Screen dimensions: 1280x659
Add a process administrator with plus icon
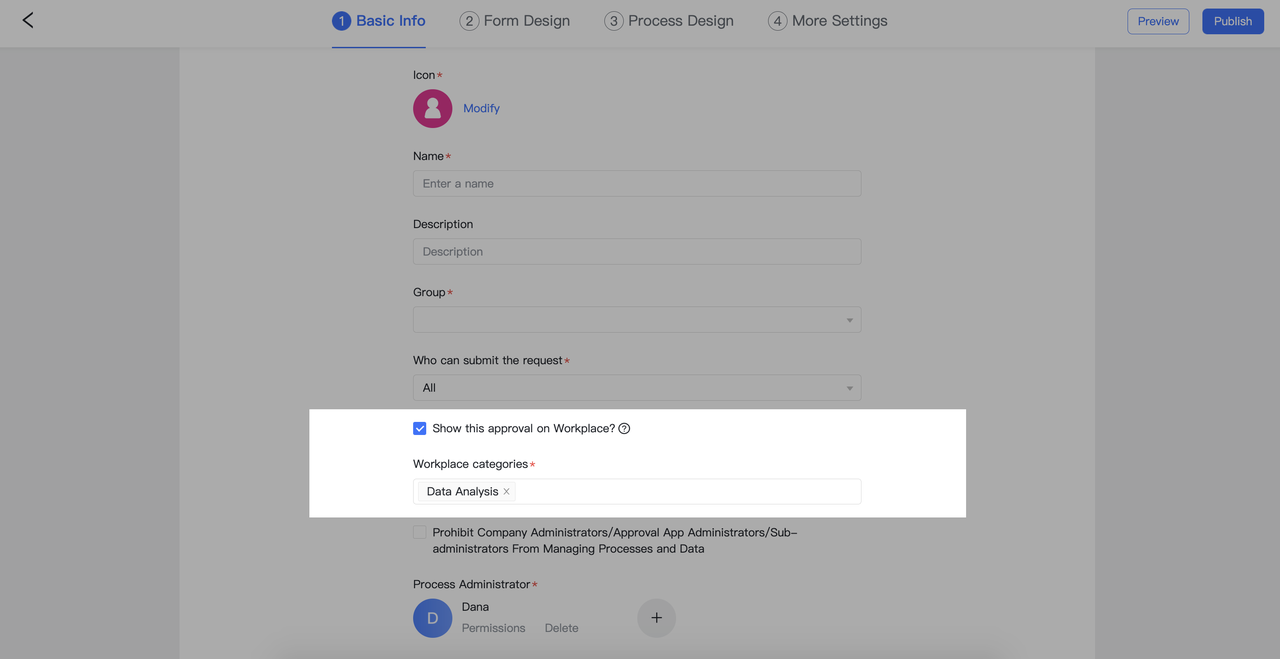pyautogui.click(x=656, y=618)
